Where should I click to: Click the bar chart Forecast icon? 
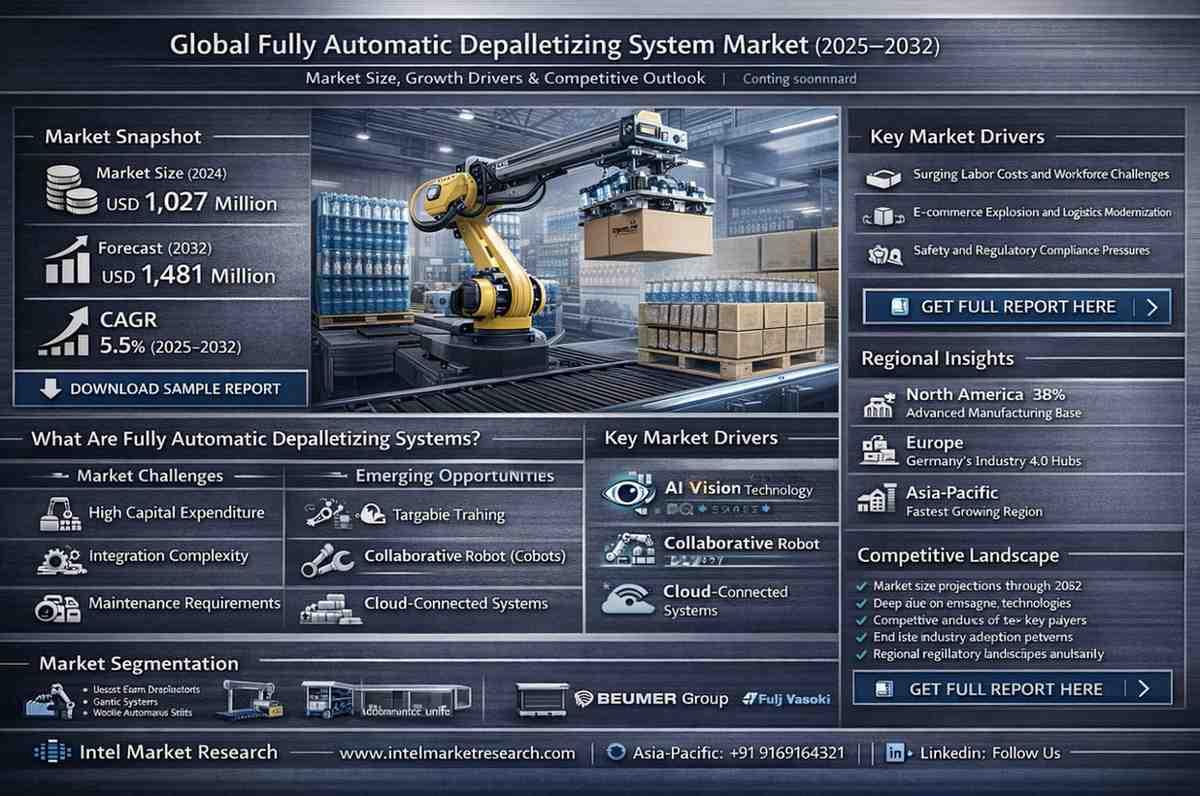tap(66, 261)
